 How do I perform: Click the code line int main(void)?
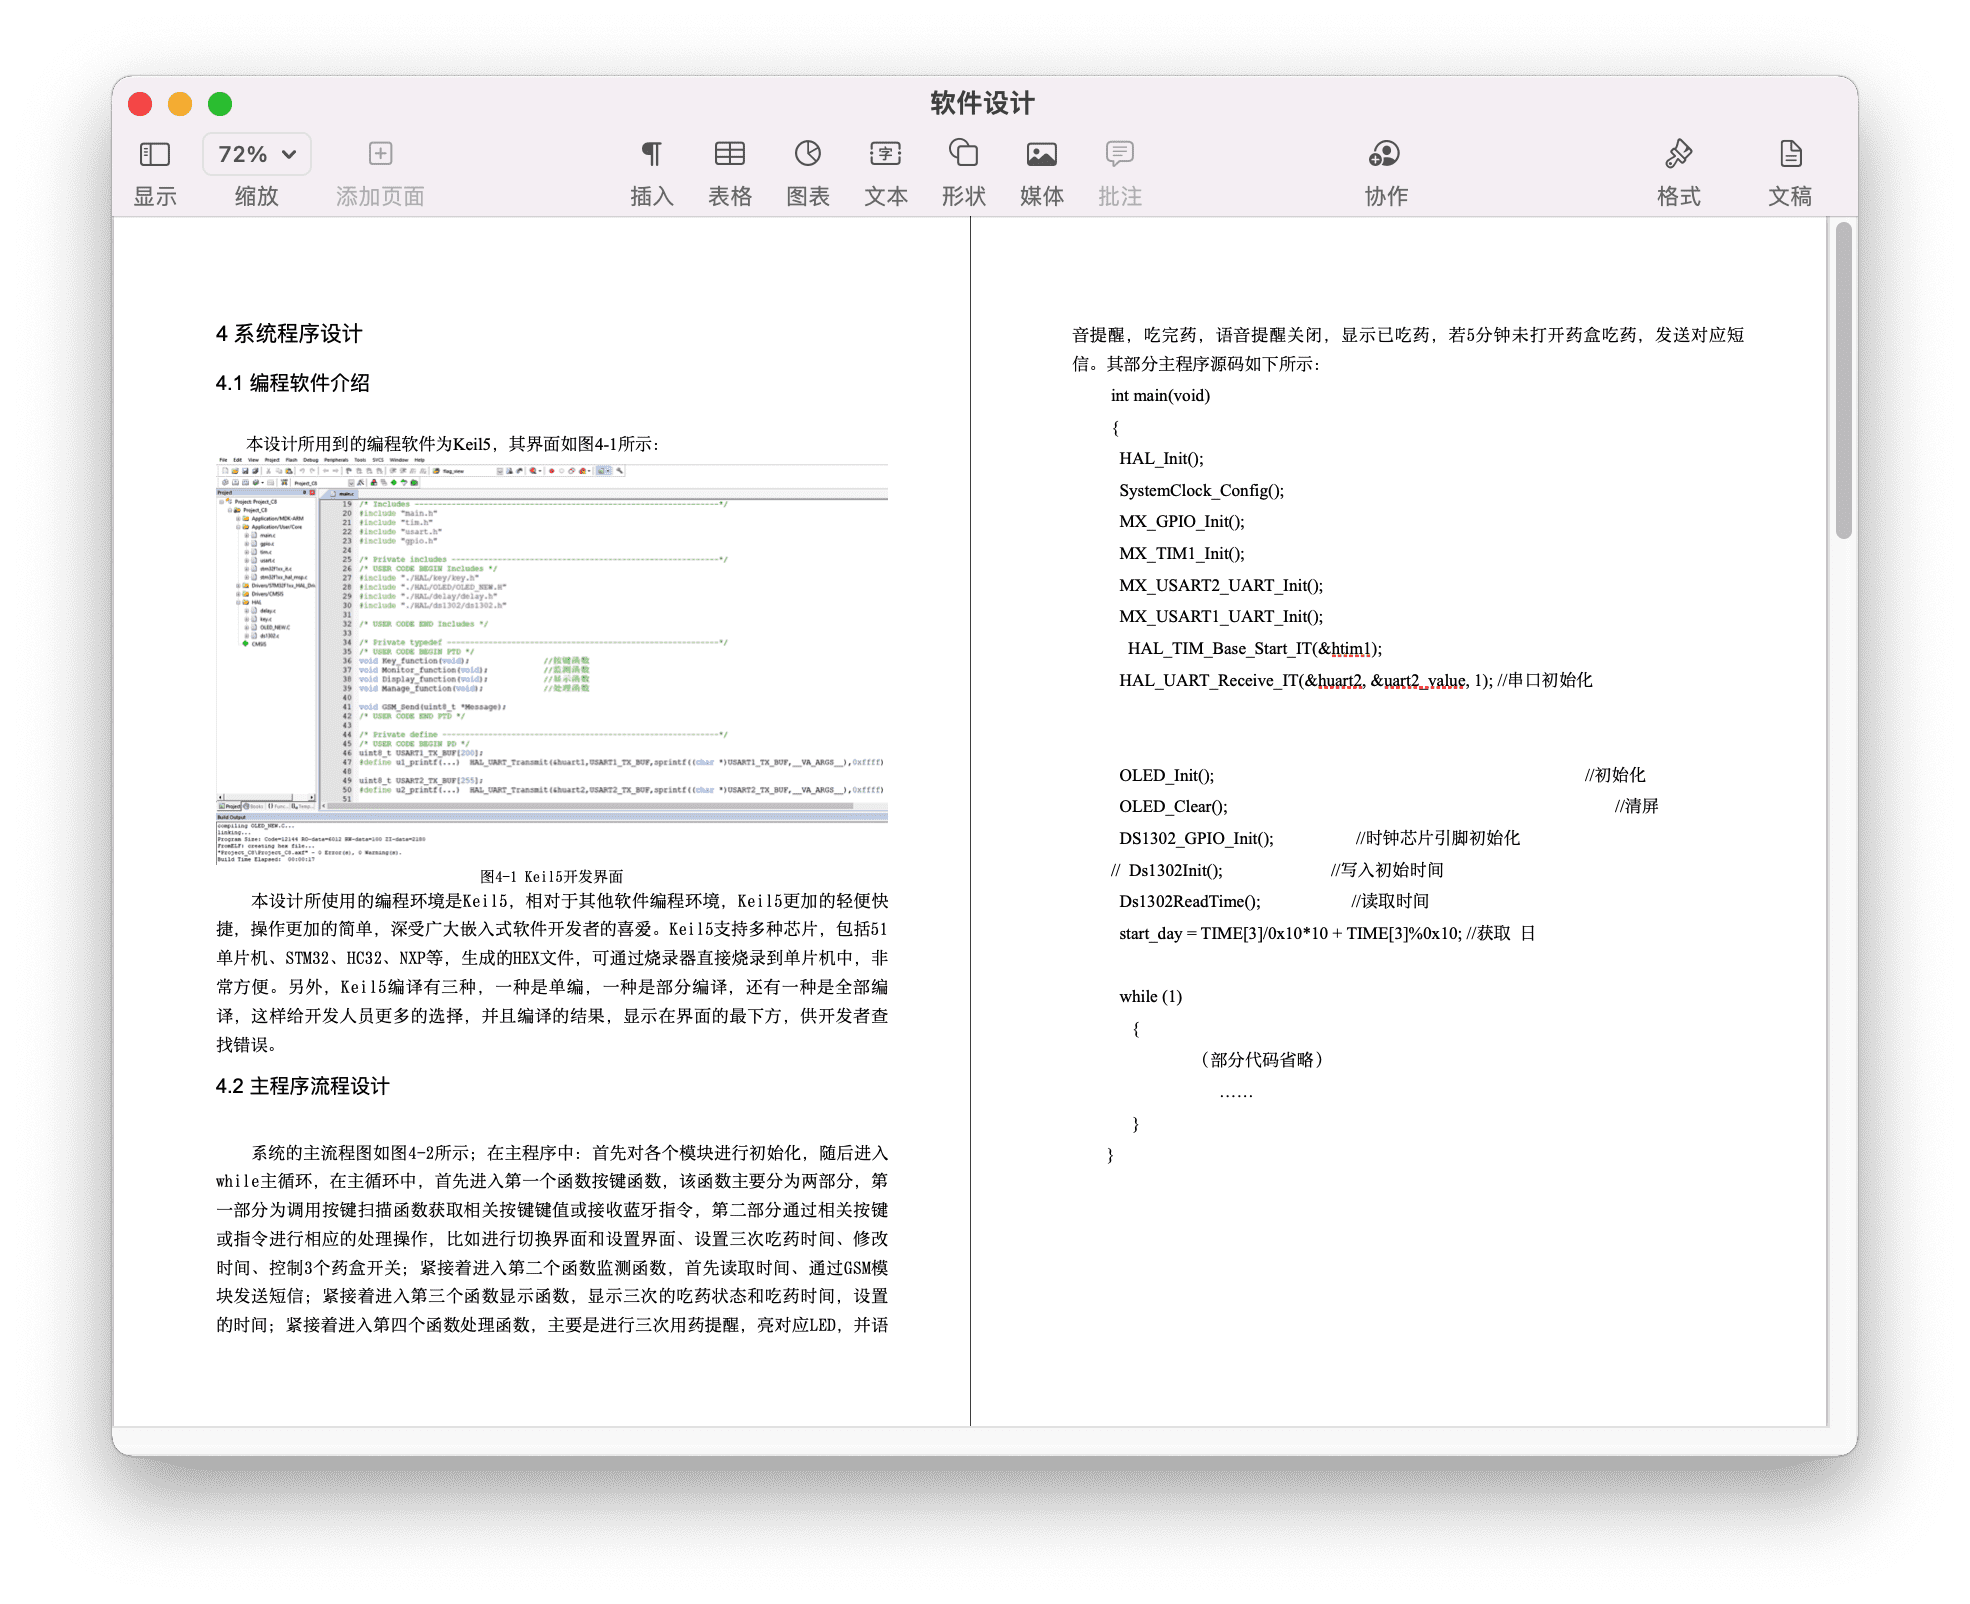pos(1160,396)
